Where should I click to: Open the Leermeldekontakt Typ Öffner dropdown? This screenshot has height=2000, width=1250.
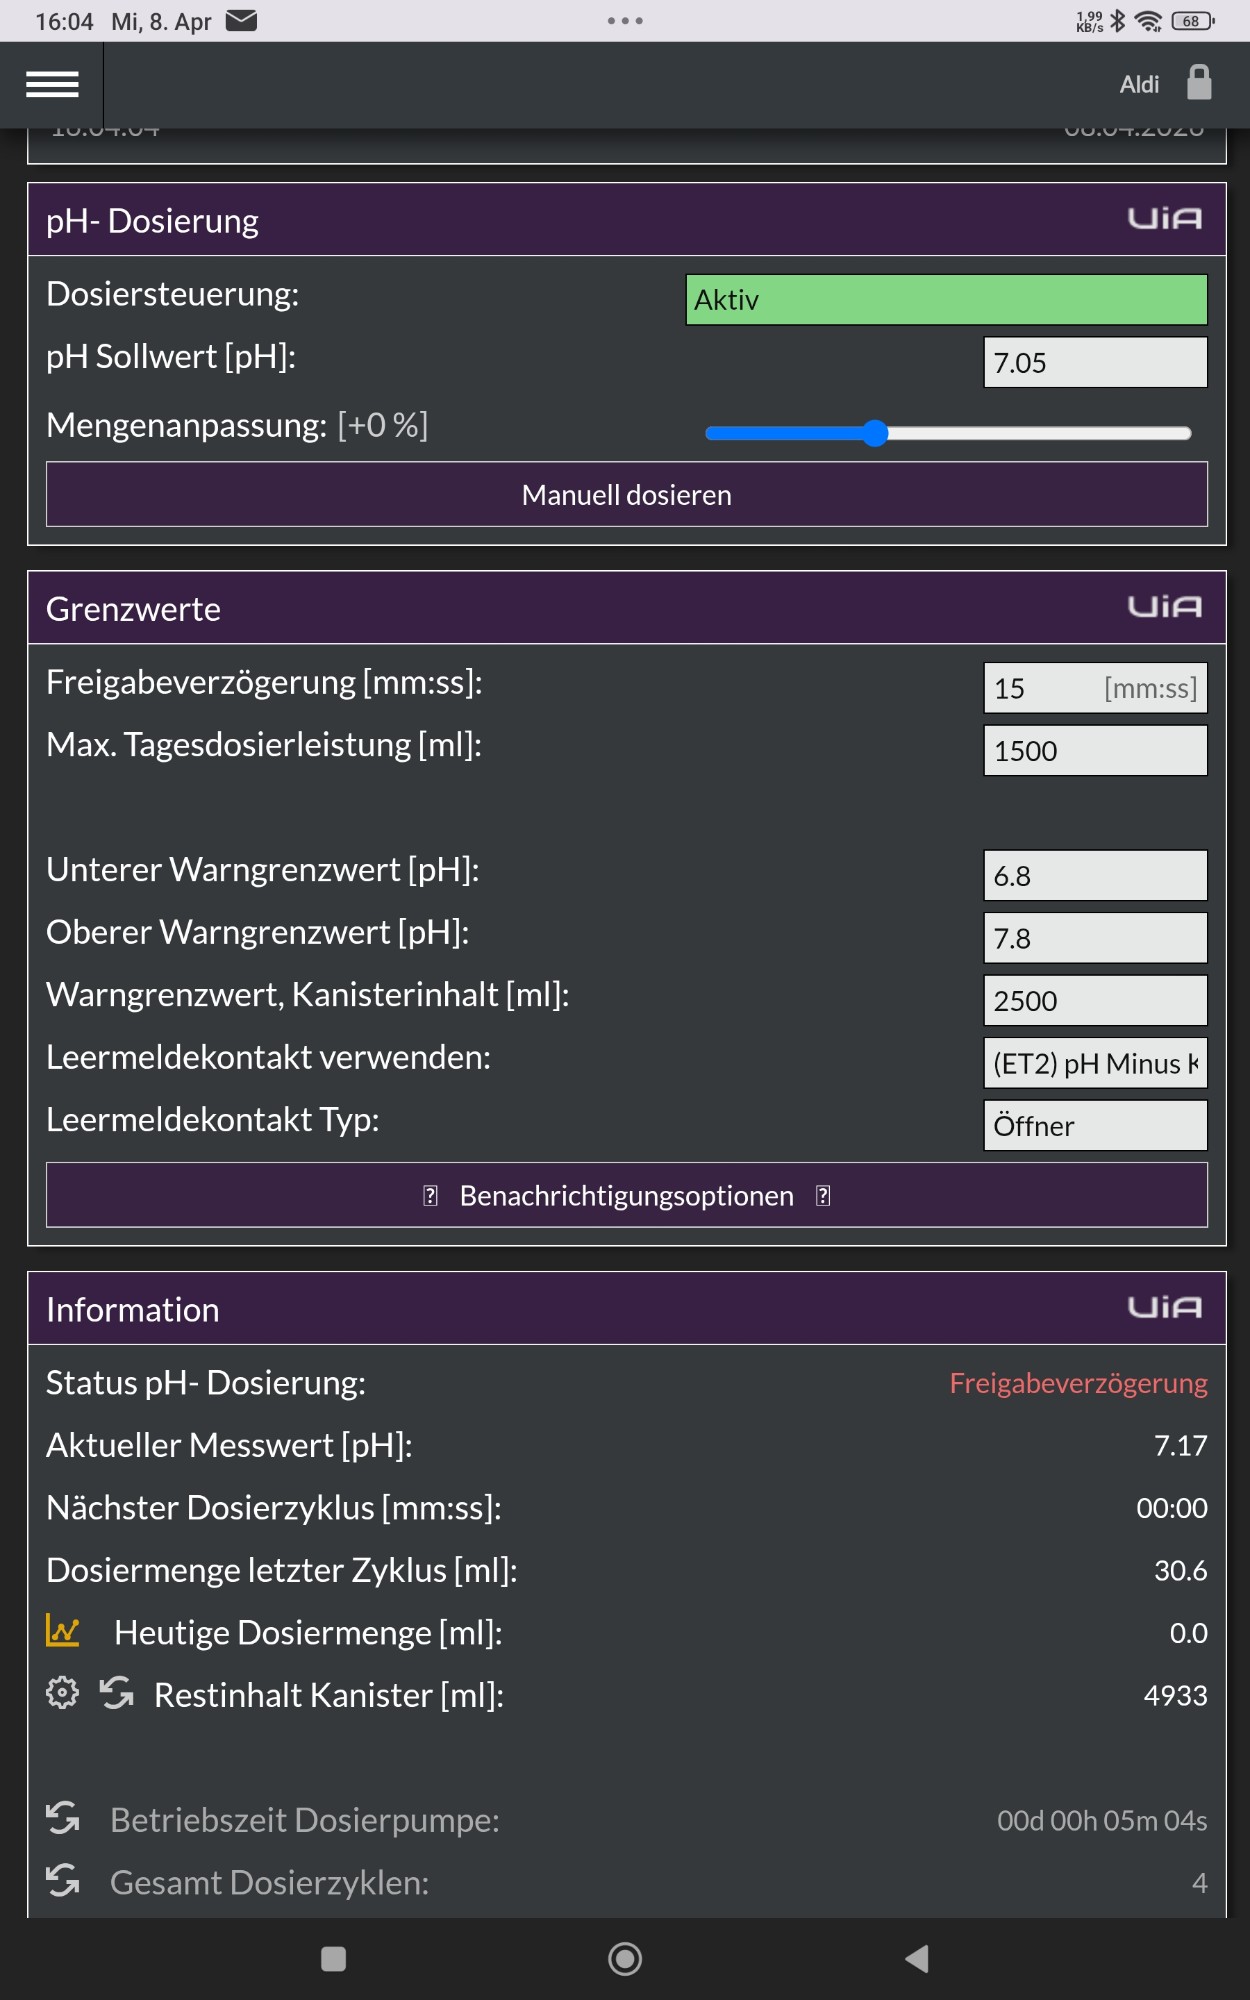tap(1095, 1126)
